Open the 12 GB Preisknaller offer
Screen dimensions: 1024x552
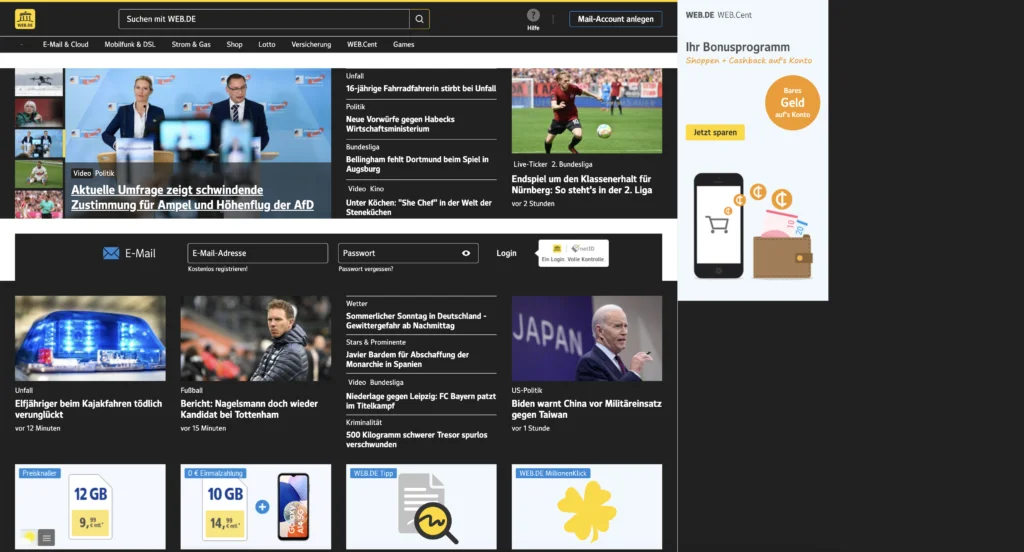coord(90,507)
